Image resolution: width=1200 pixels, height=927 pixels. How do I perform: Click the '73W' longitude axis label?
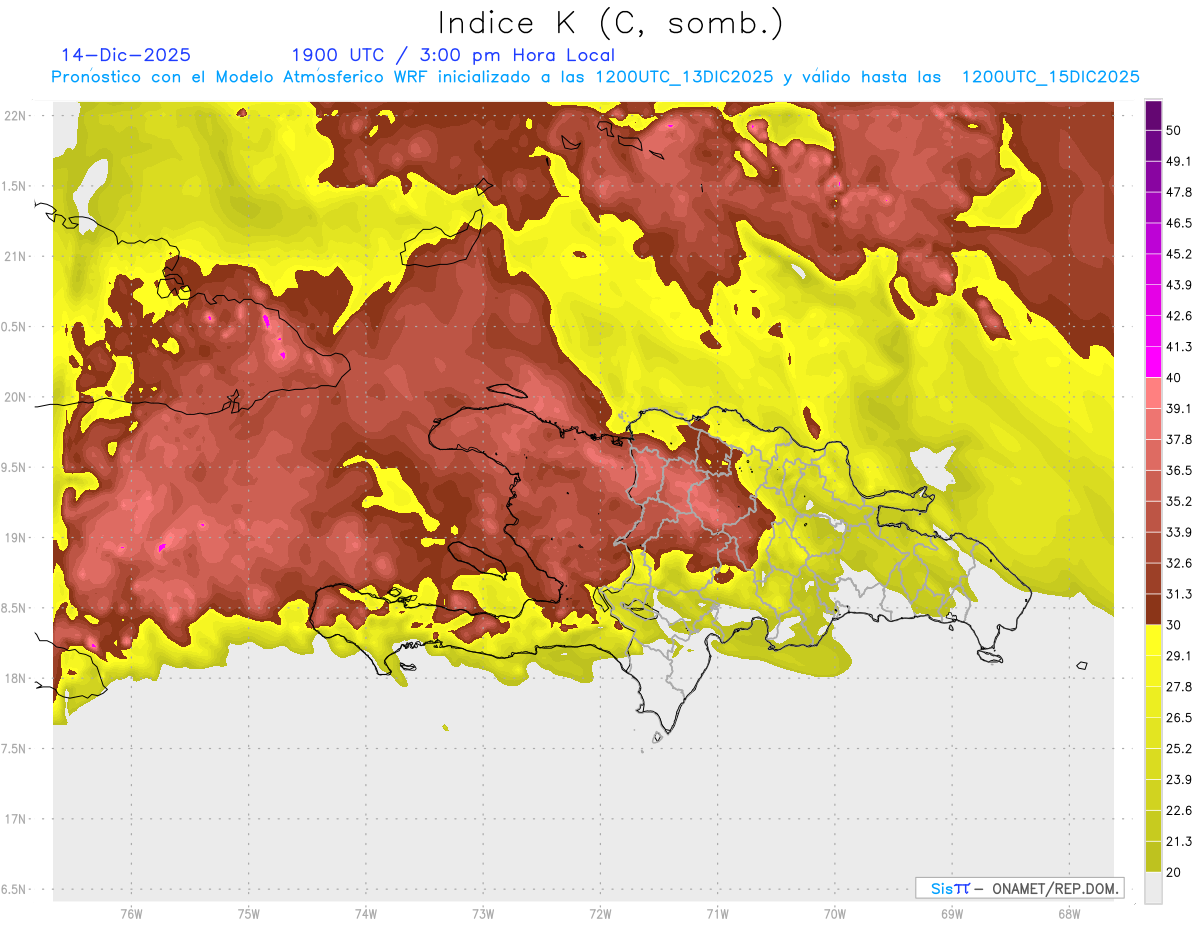point(483,913)
